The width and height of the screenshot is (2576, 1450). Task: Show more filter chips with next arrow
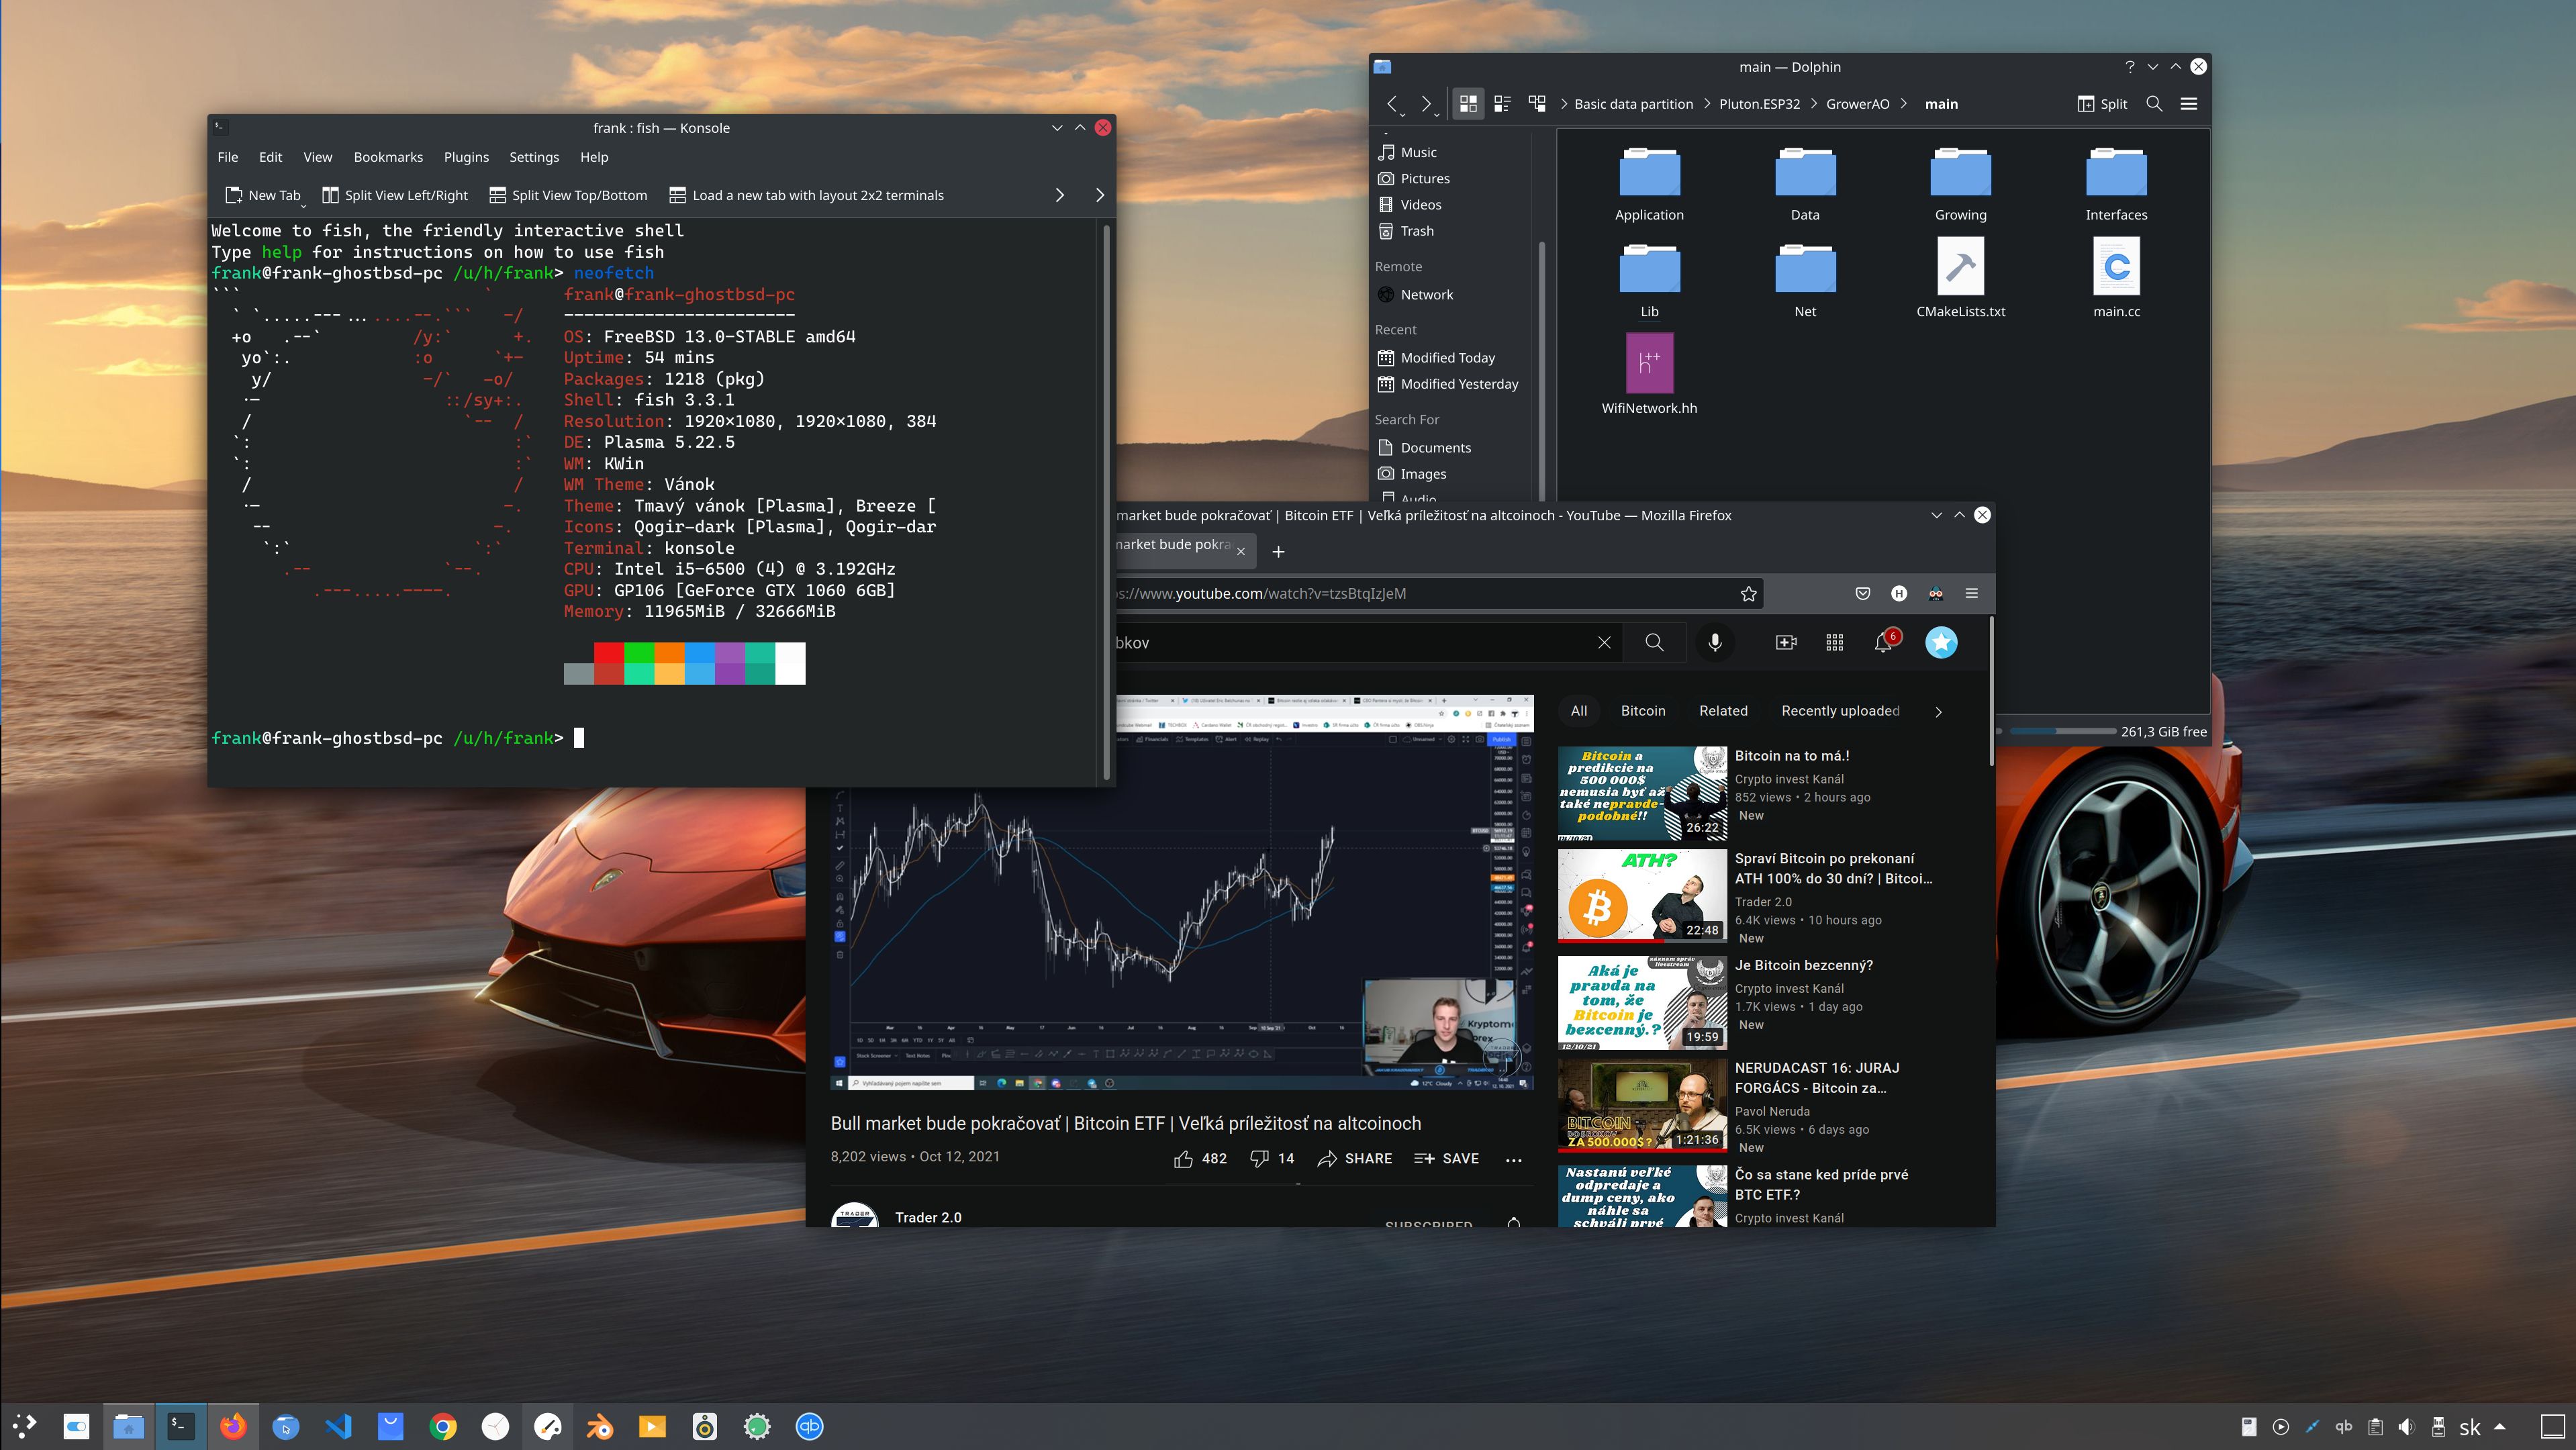click(x=1938, y=712)
